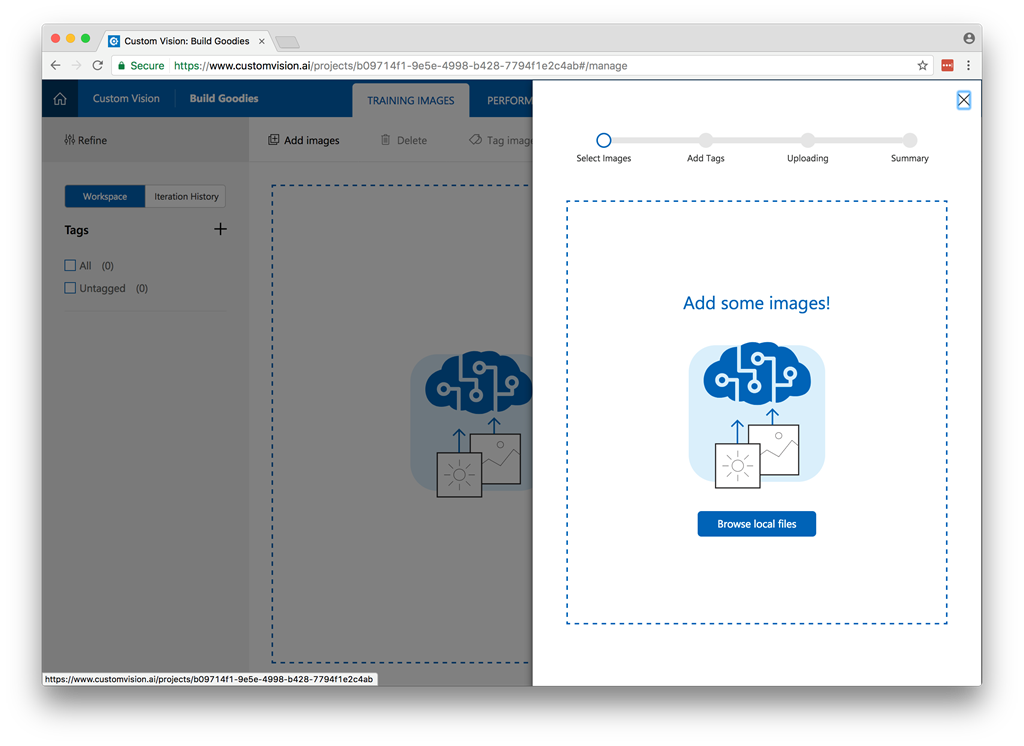1024x746 pixels.
Task: Go back with the browser back arrow
Action: tap(56, 65)
